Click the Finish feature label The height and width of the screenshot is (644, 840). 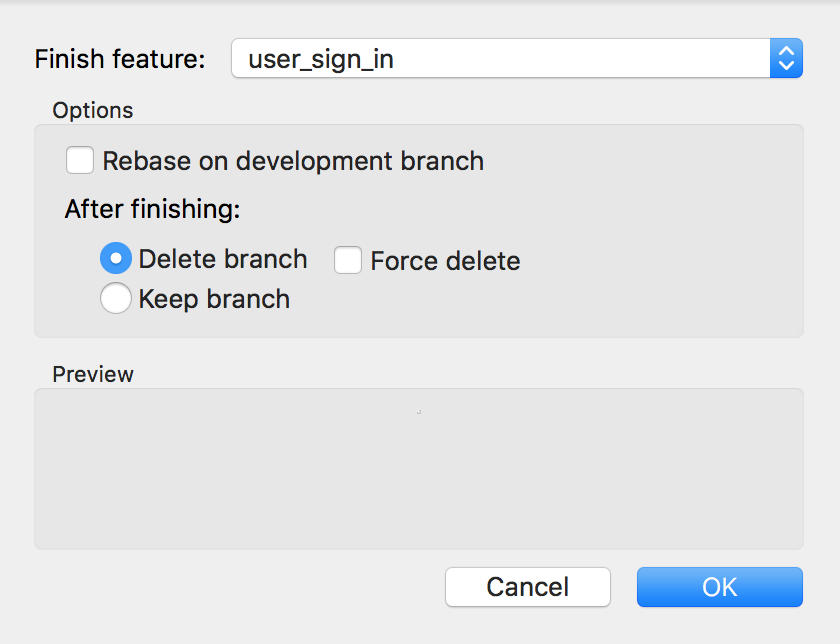click(x=119, y=59)
